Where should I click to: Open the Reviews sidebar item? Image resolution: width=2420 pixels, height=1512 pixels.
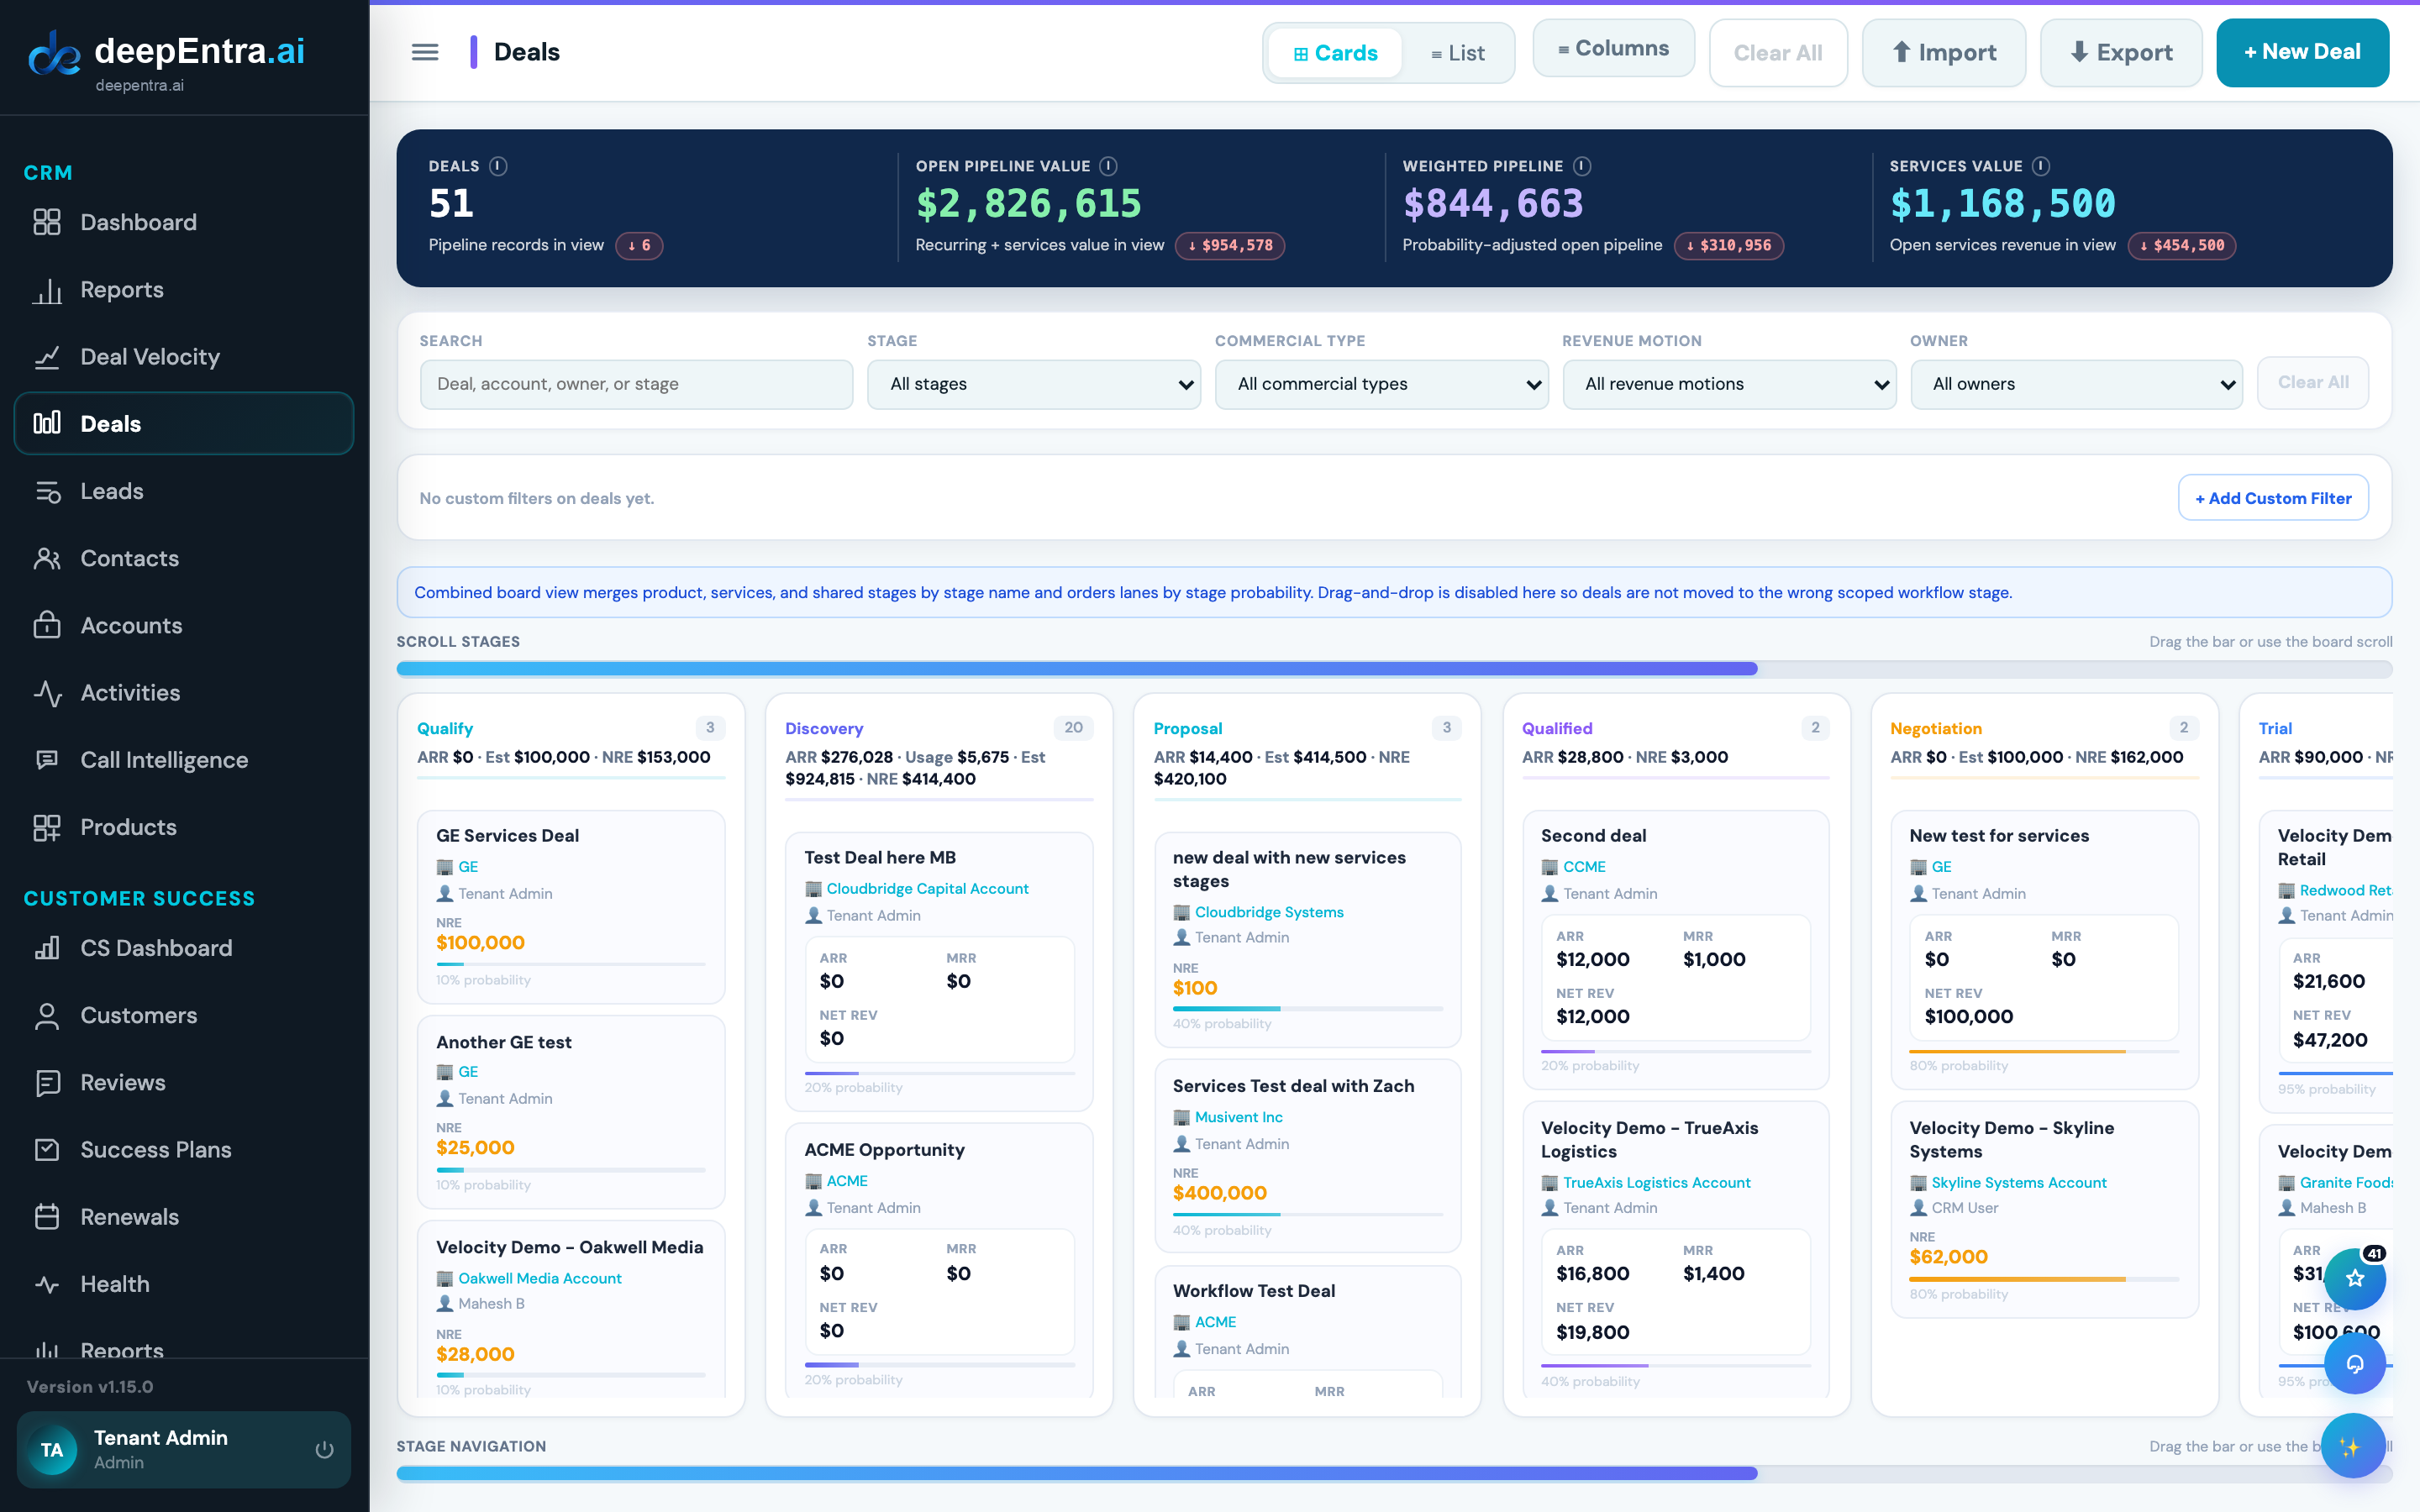184,1082
